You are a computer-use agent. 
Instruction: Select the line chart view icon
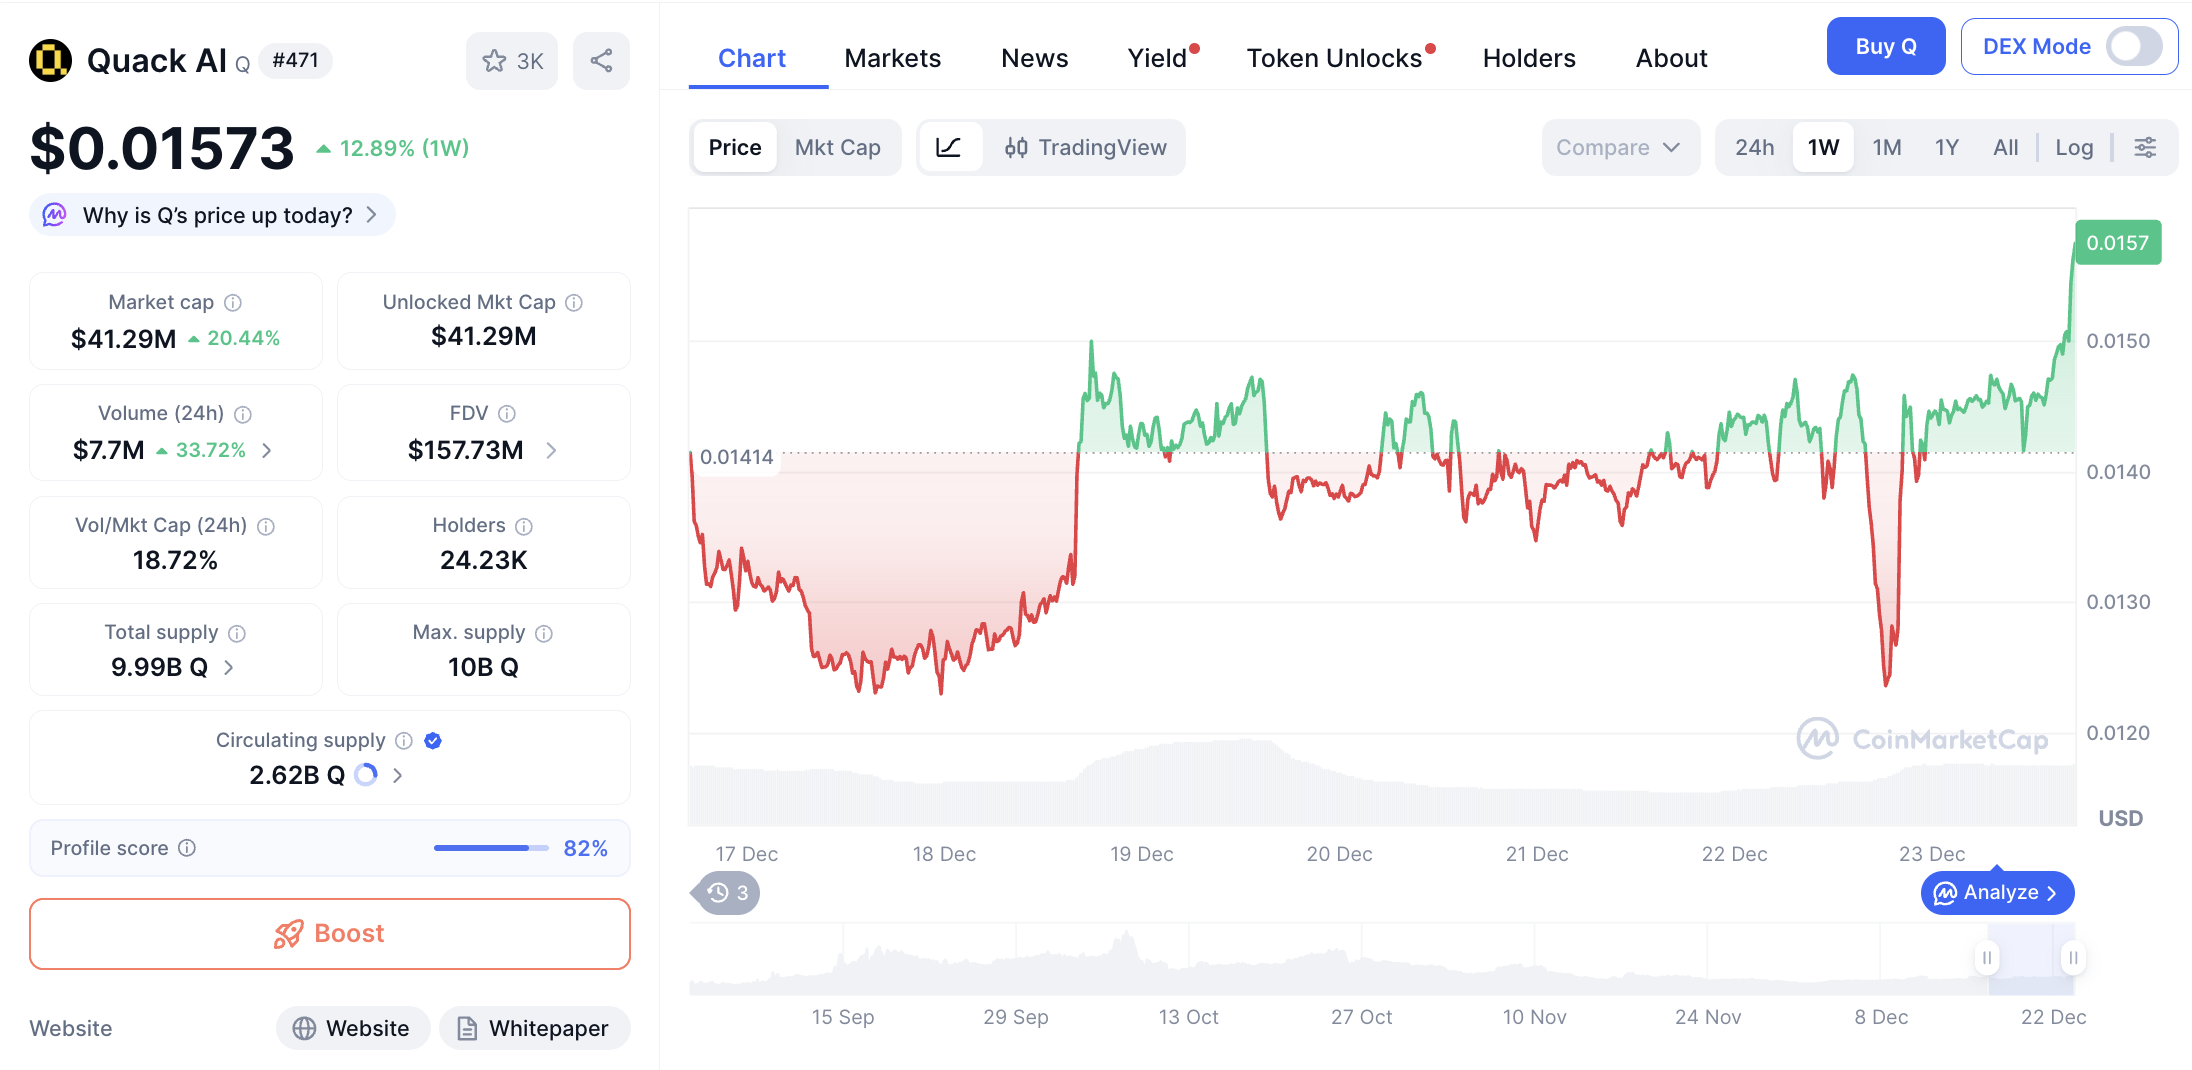click(948, 148)
